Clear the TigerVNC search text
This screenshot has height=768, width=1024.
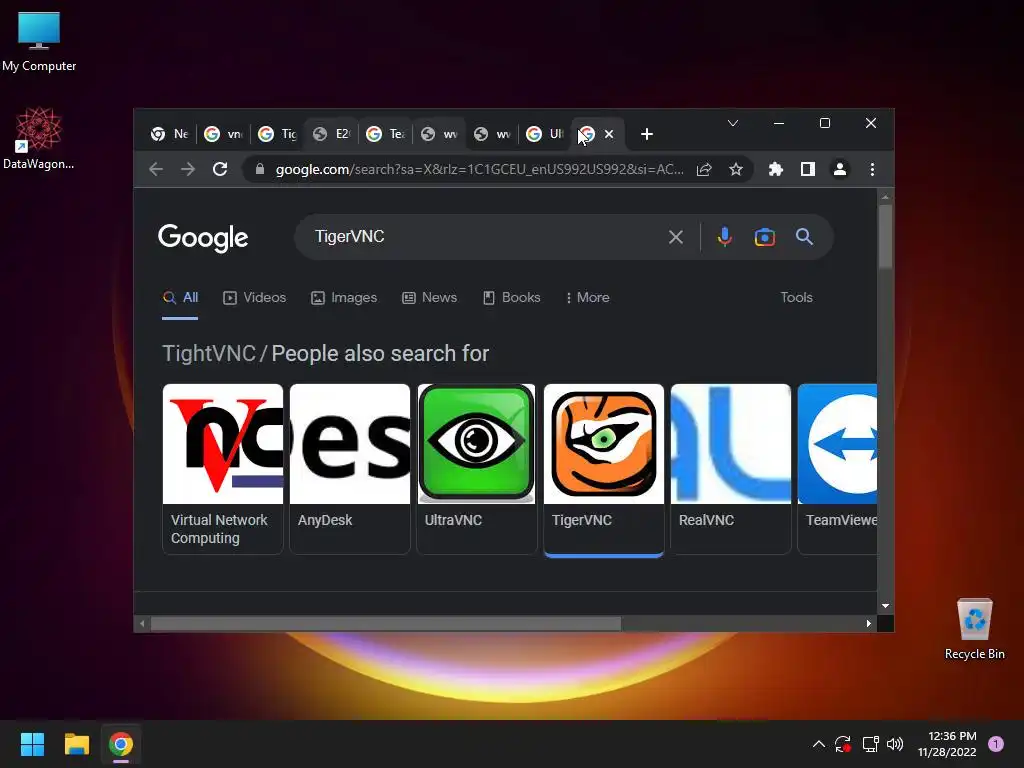(x=676, y=236)
